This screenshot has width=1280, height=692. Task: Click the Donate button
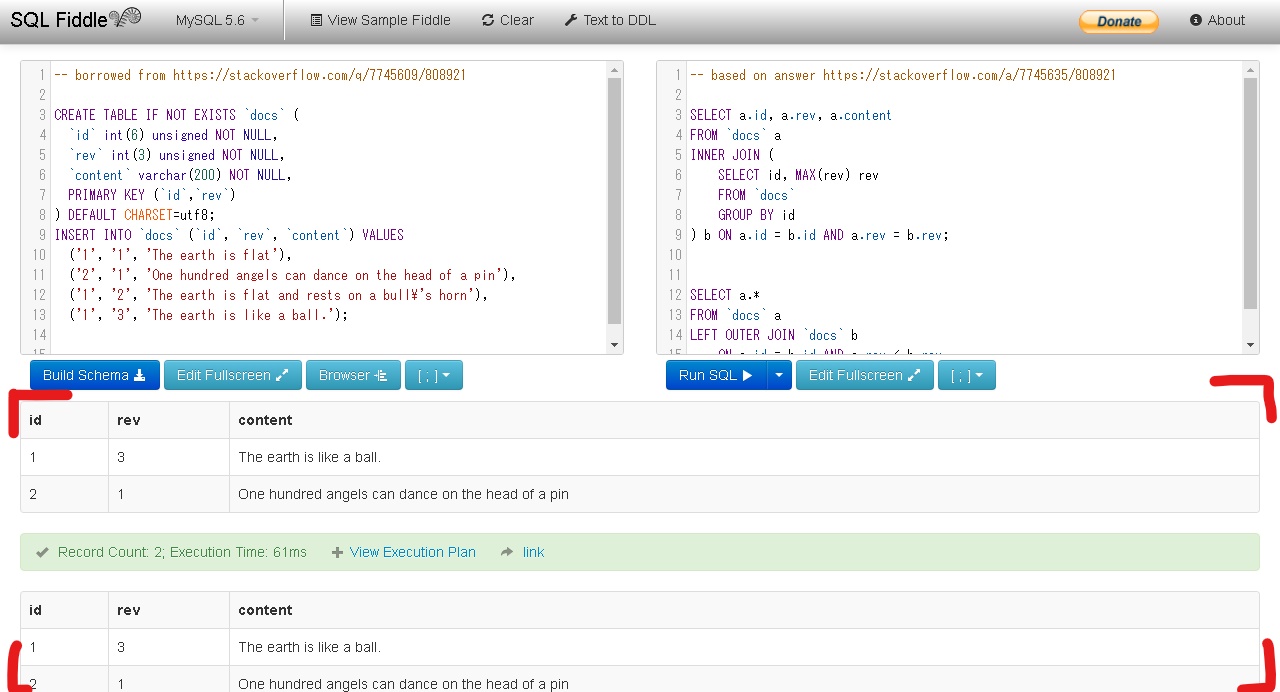tap(1117, 19)
